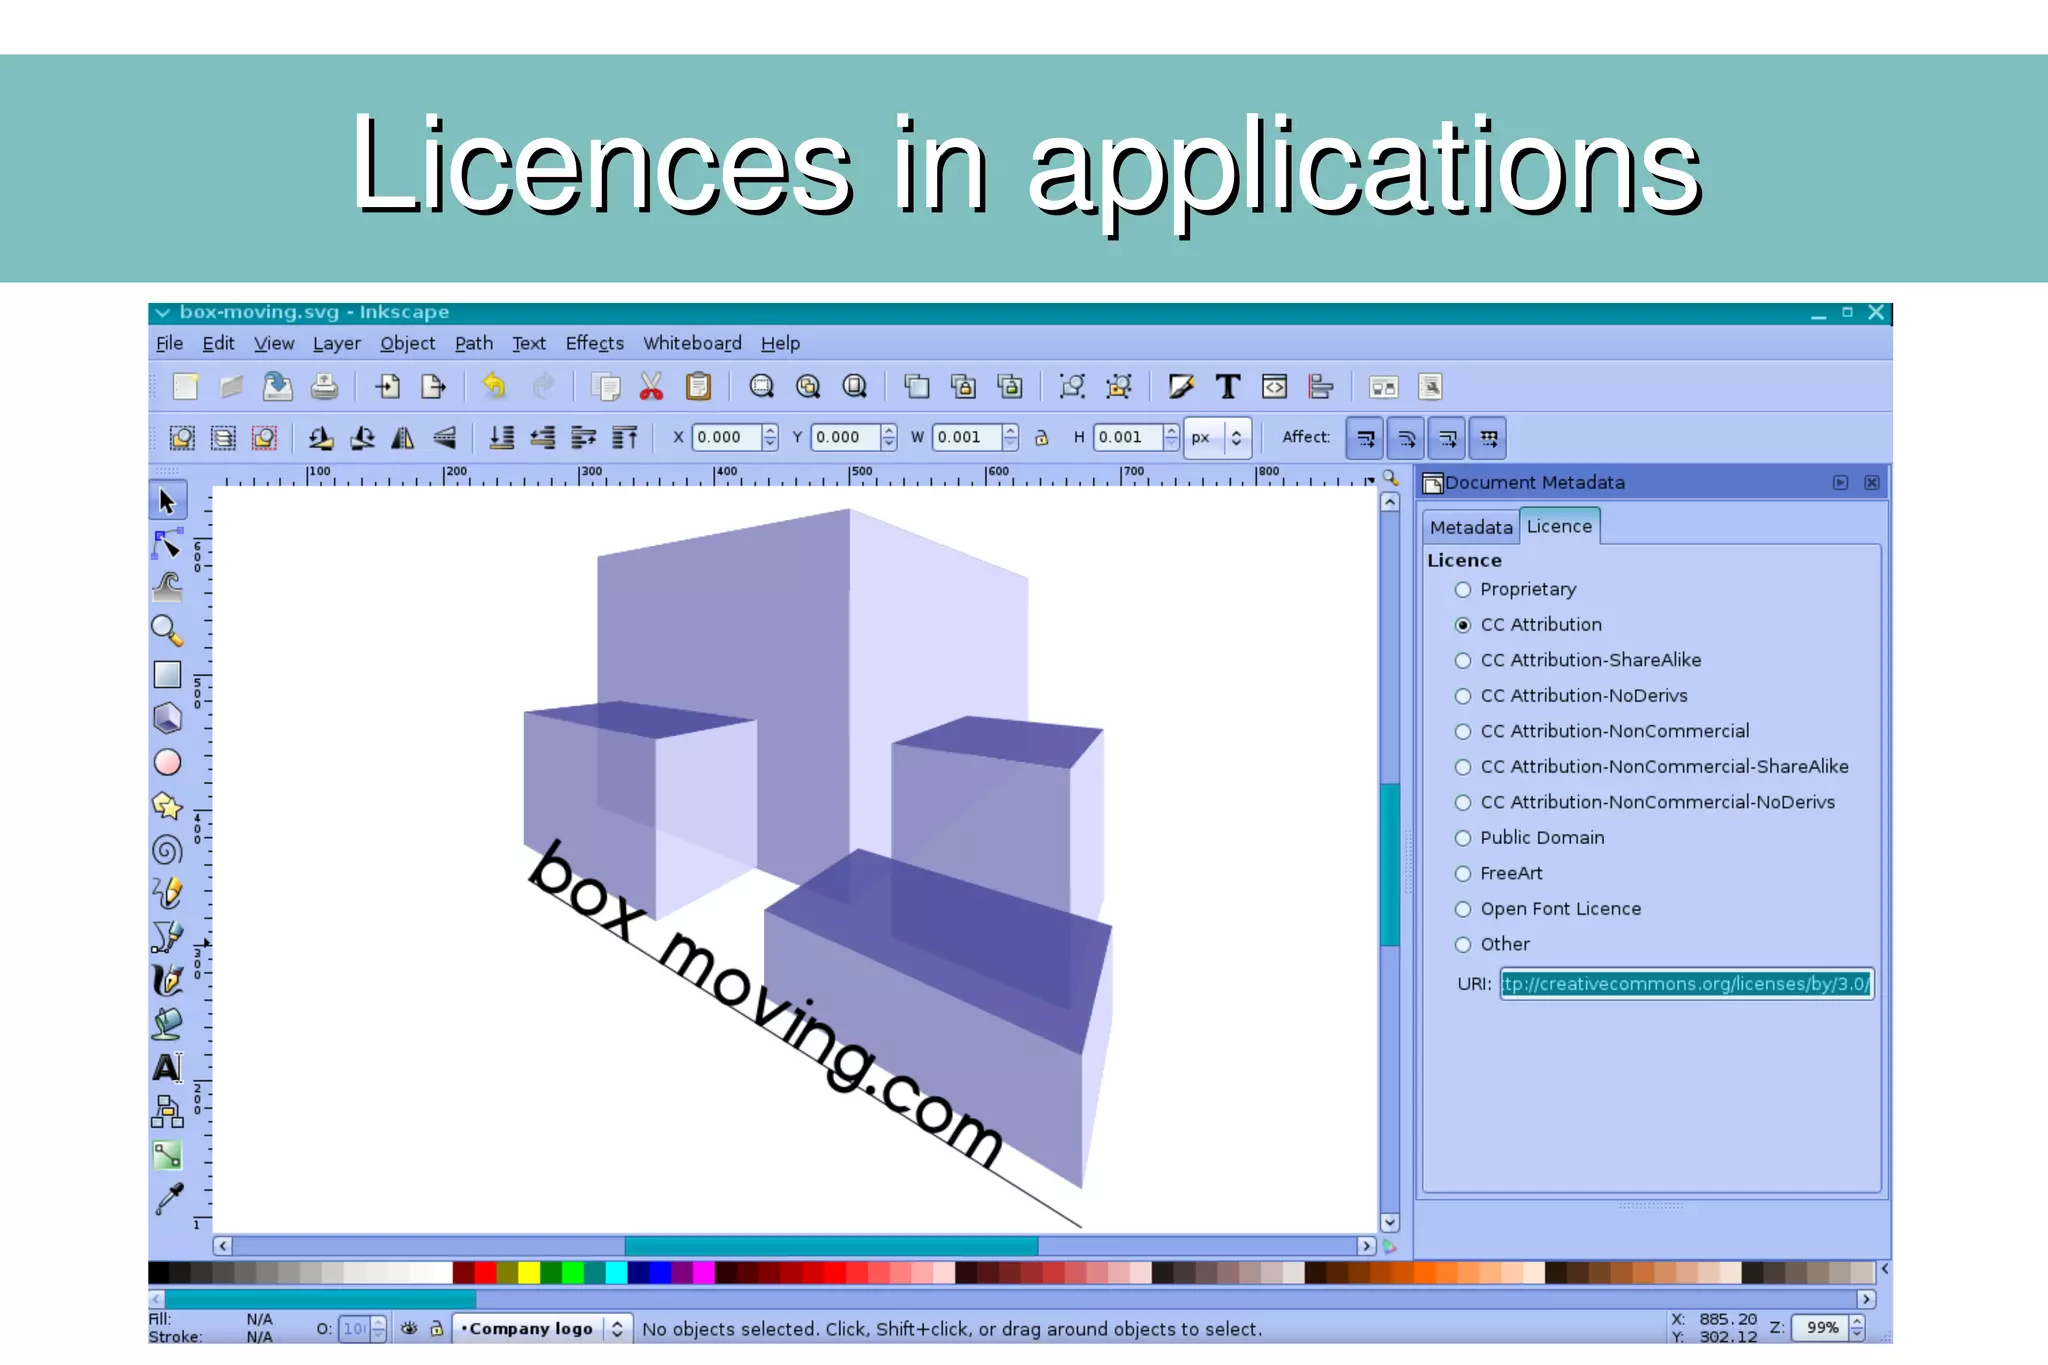
Task: Click the red color swatch in the palette
Action: pyautogui.click(x=485, y=1273)
